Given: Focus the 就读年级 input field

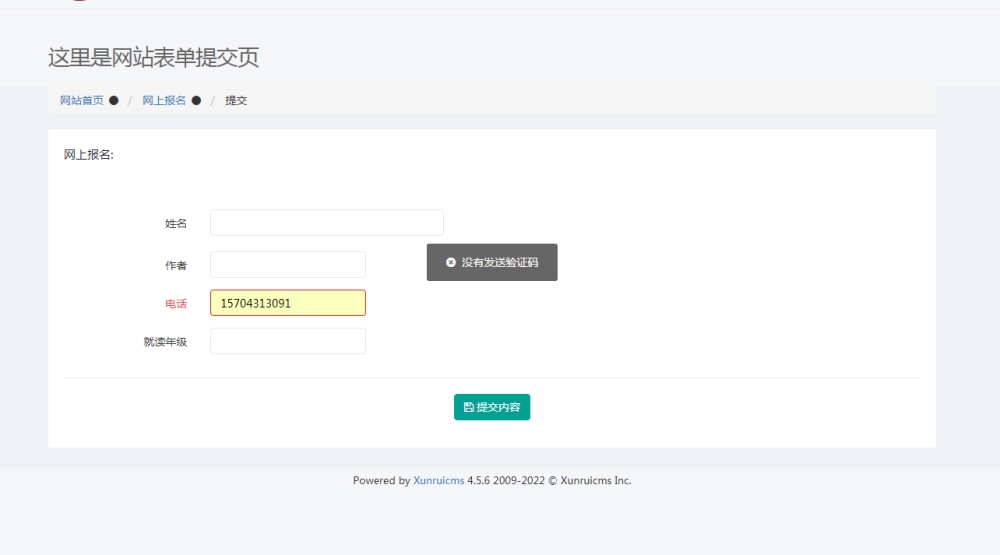Looking at the screenshot, I should pyautogui.click(x=288, y=341).
